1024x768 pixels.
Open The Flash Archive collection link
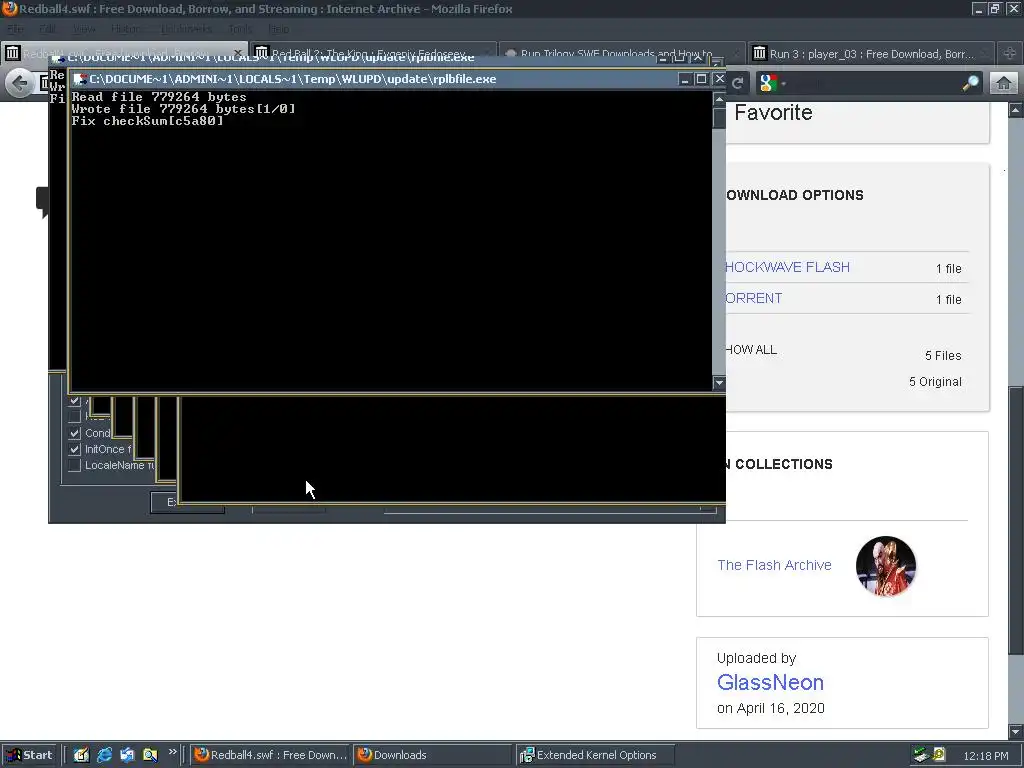tap(775, 565)
